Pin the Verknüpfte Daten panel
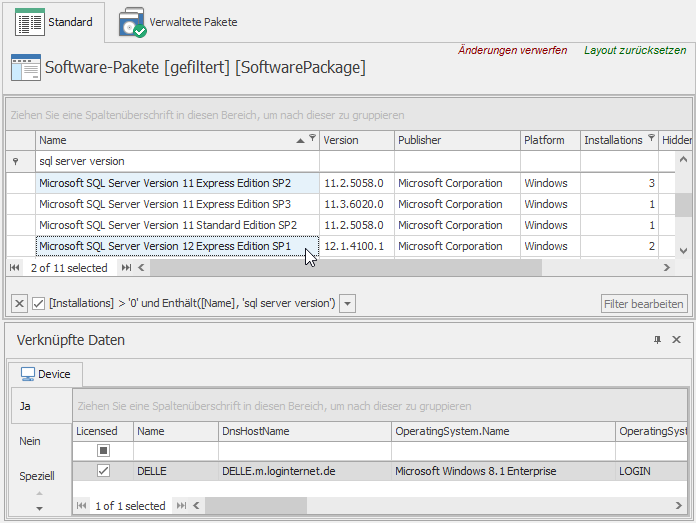This screenshot has width=696, height=523. point(657,340)
